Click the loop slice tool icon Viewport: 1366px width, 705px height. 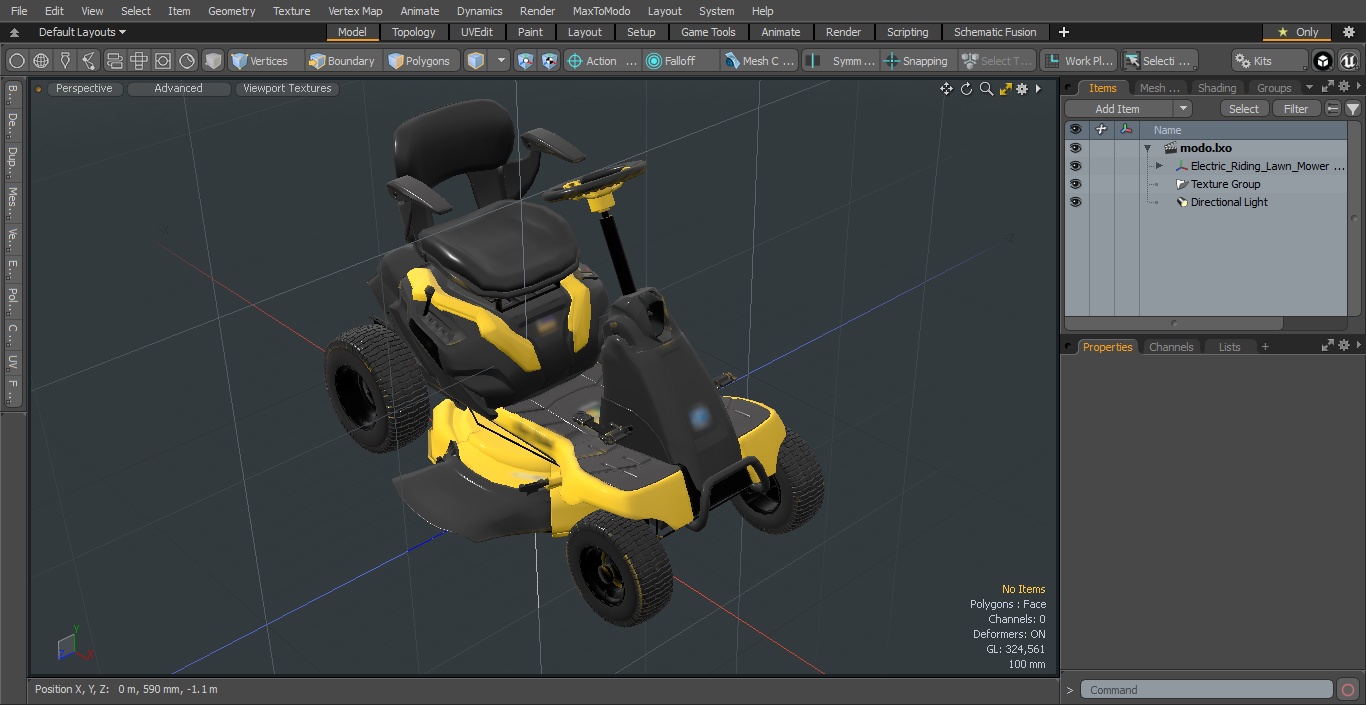(x=114, y=61)
